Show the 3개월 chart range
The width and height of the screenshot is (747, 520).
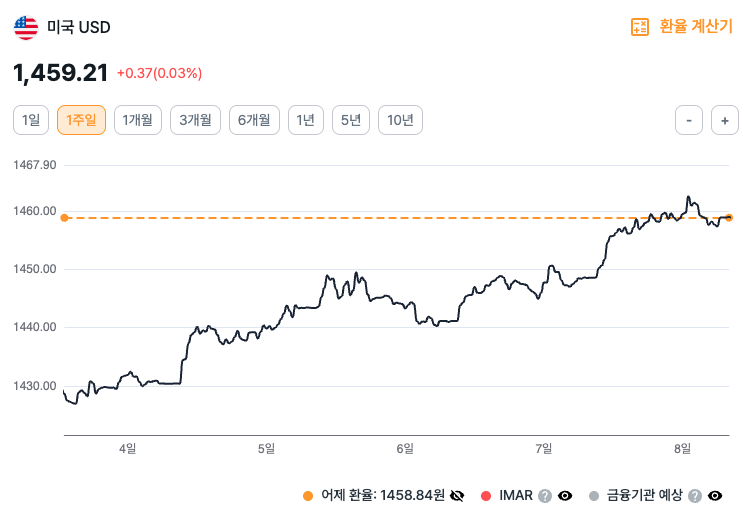(195, 120)
